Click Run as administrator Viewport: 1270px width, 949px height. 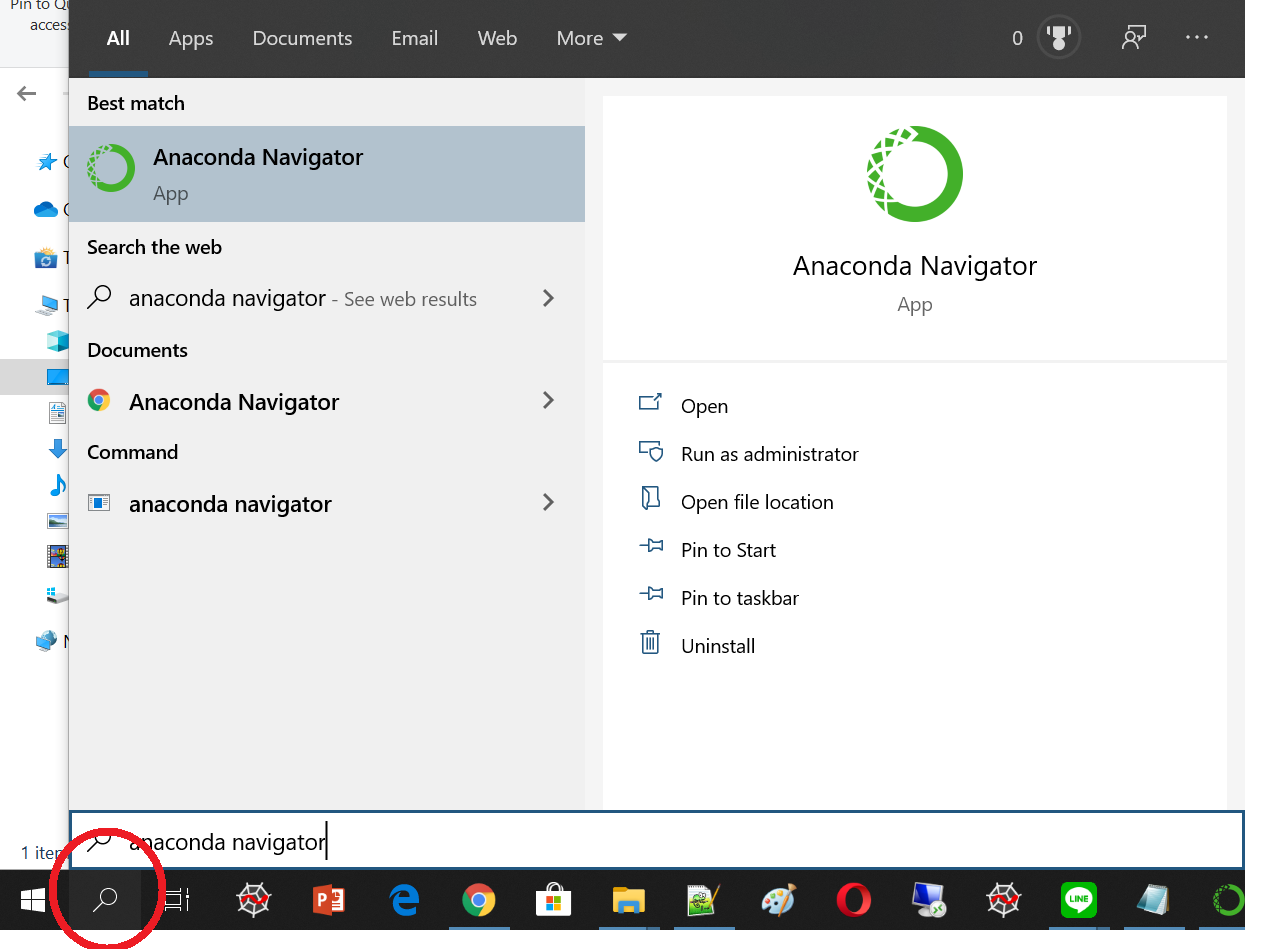pos(769,454)
